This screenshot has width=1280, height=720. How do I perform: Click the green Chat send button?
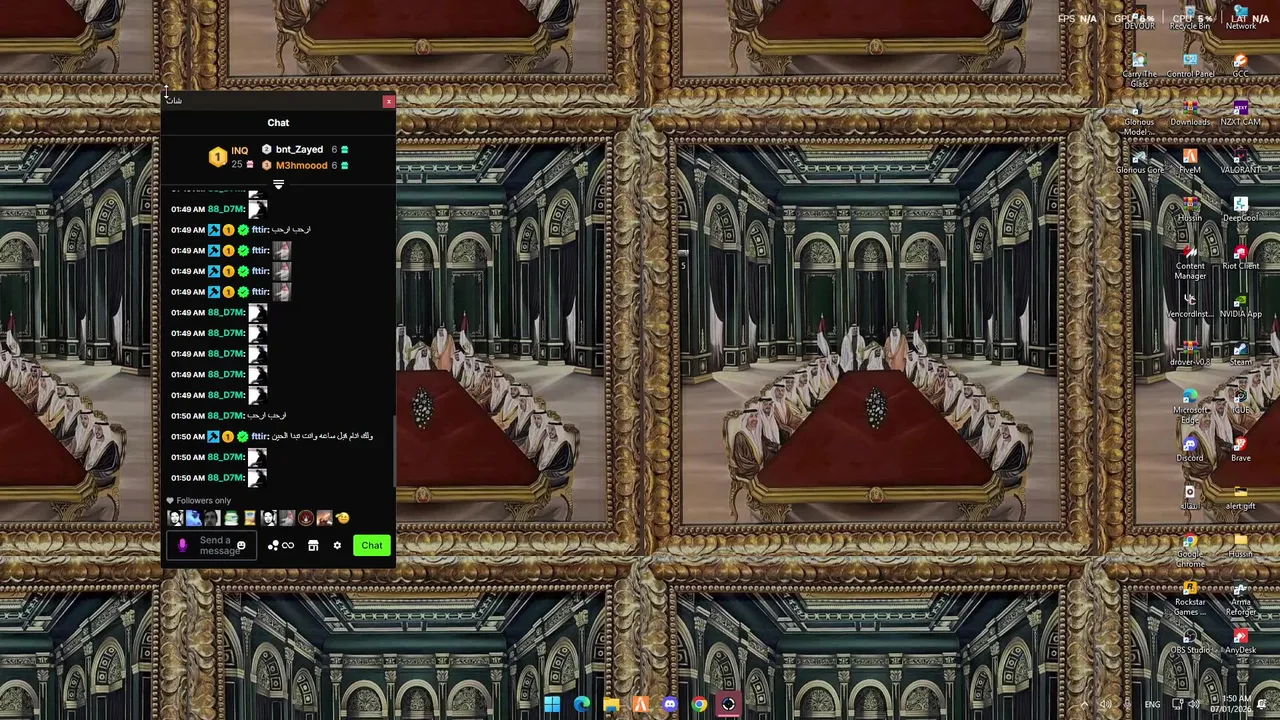pos(372,545)
